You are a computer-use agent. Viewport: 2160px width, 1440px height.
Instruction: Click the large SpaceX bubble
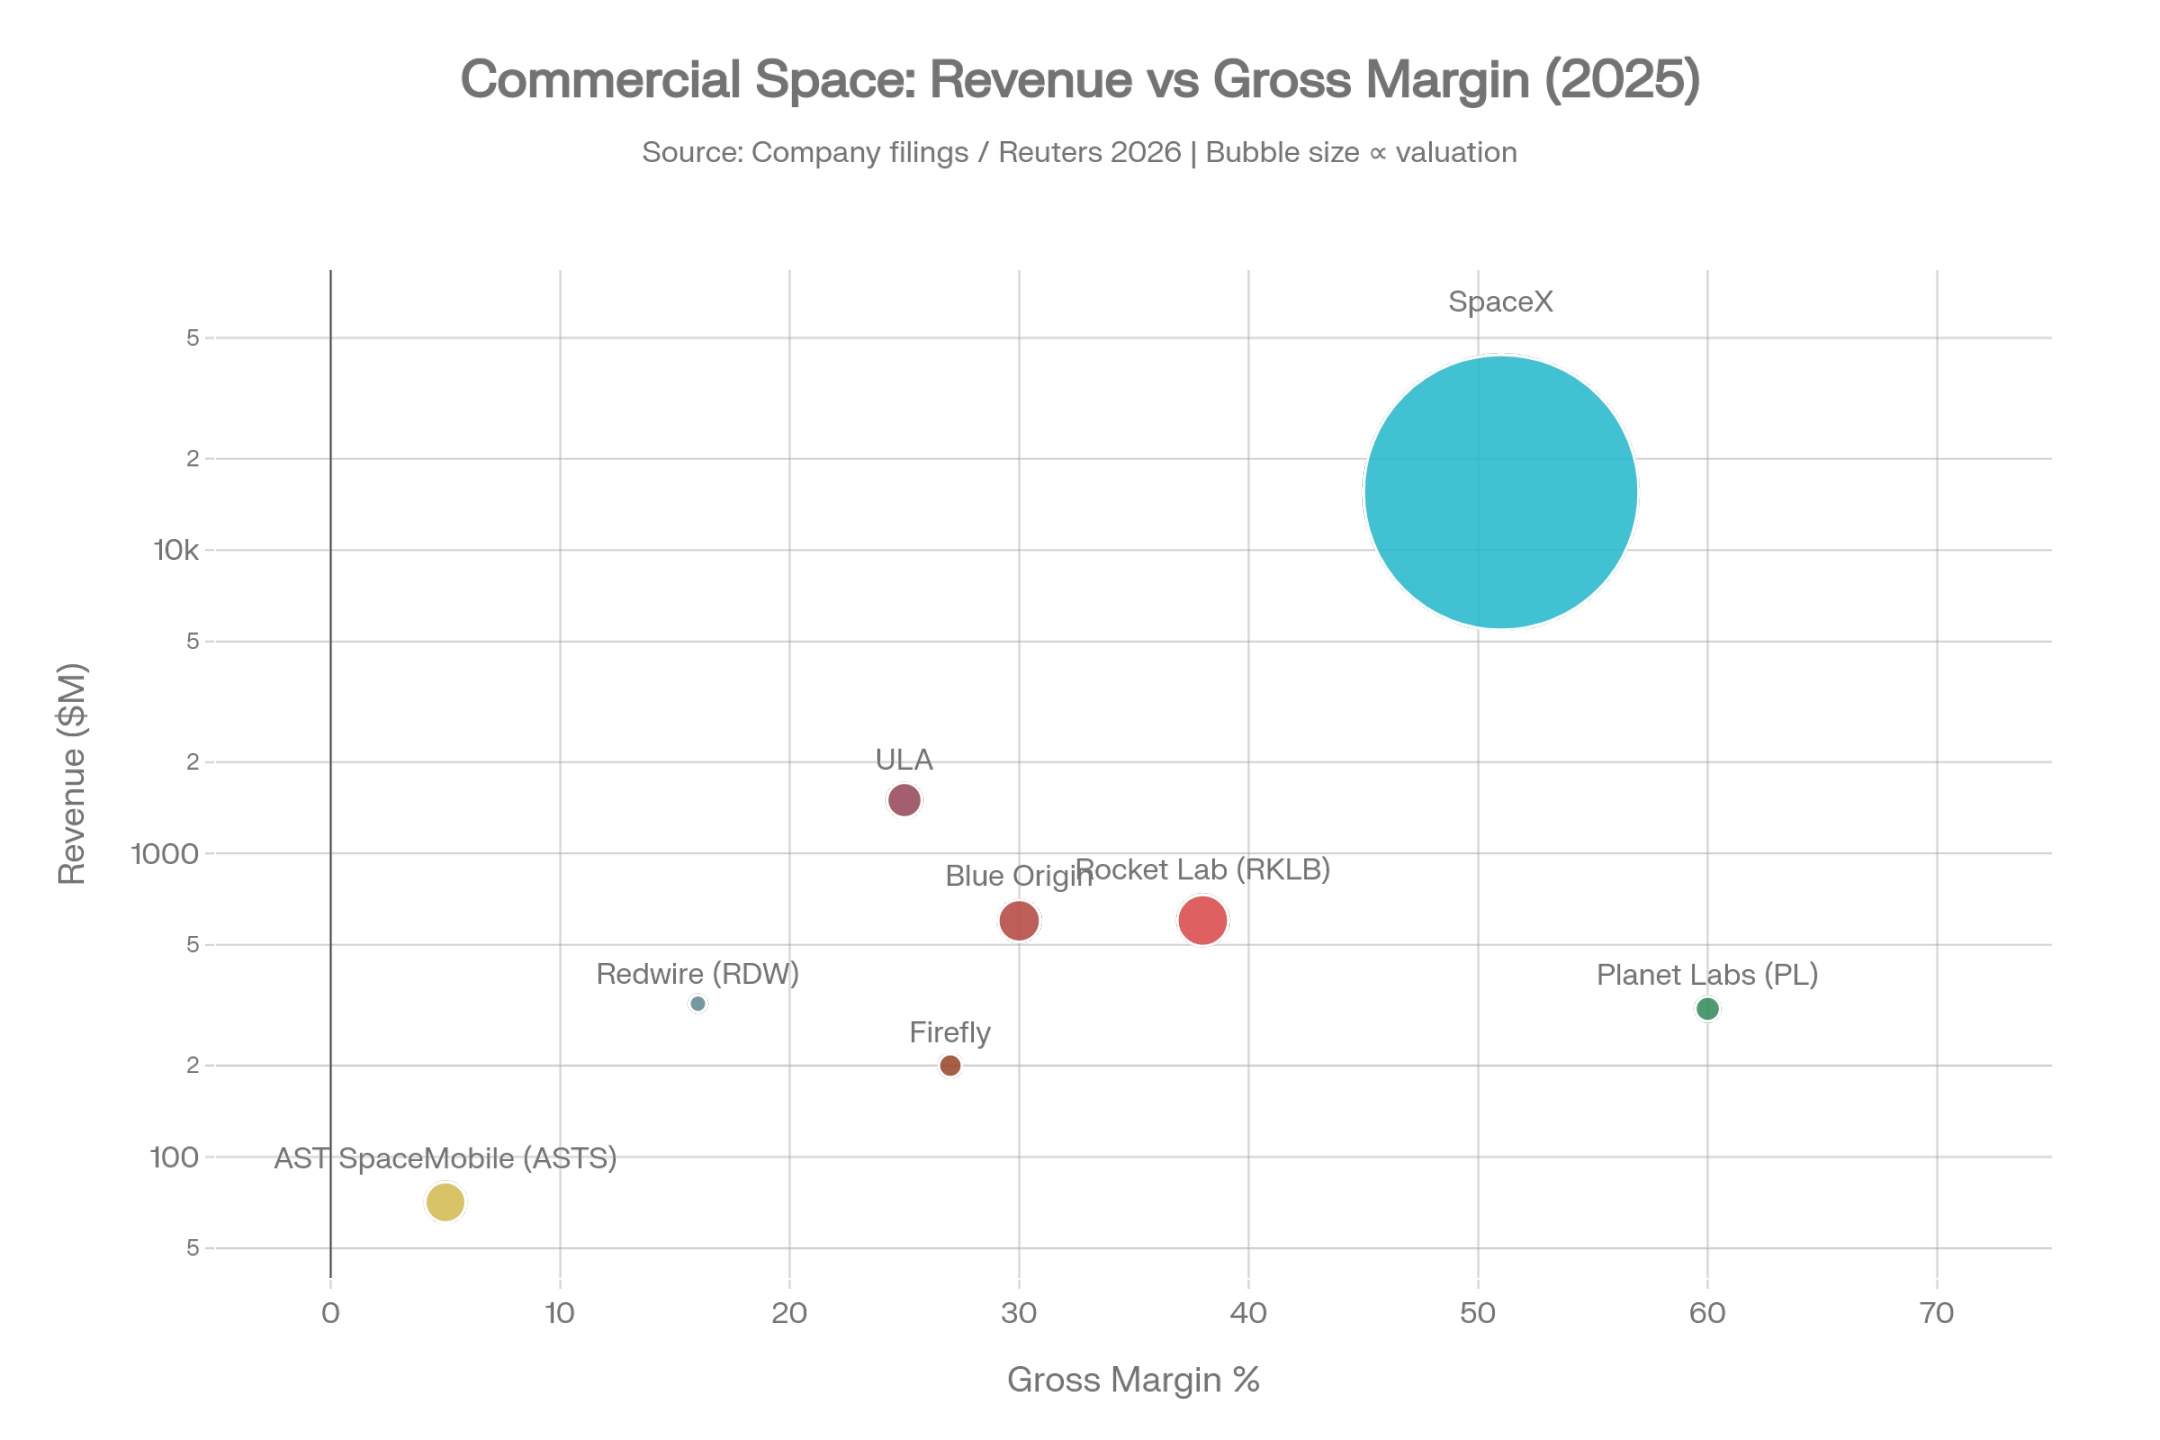(1500, 492)
